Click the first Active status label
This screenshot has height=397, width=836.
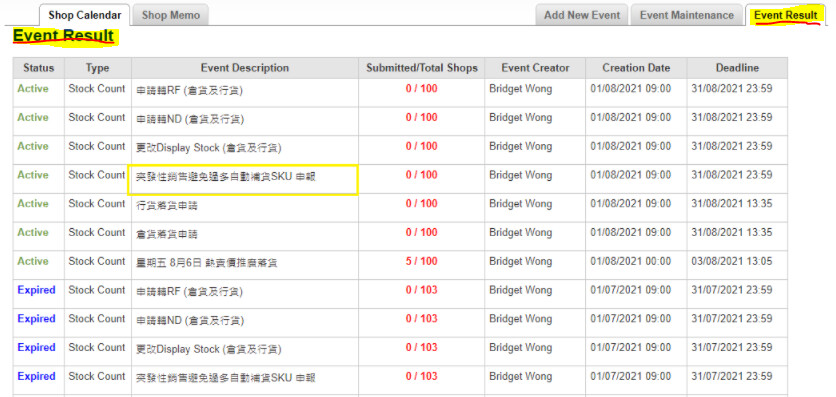33,88
